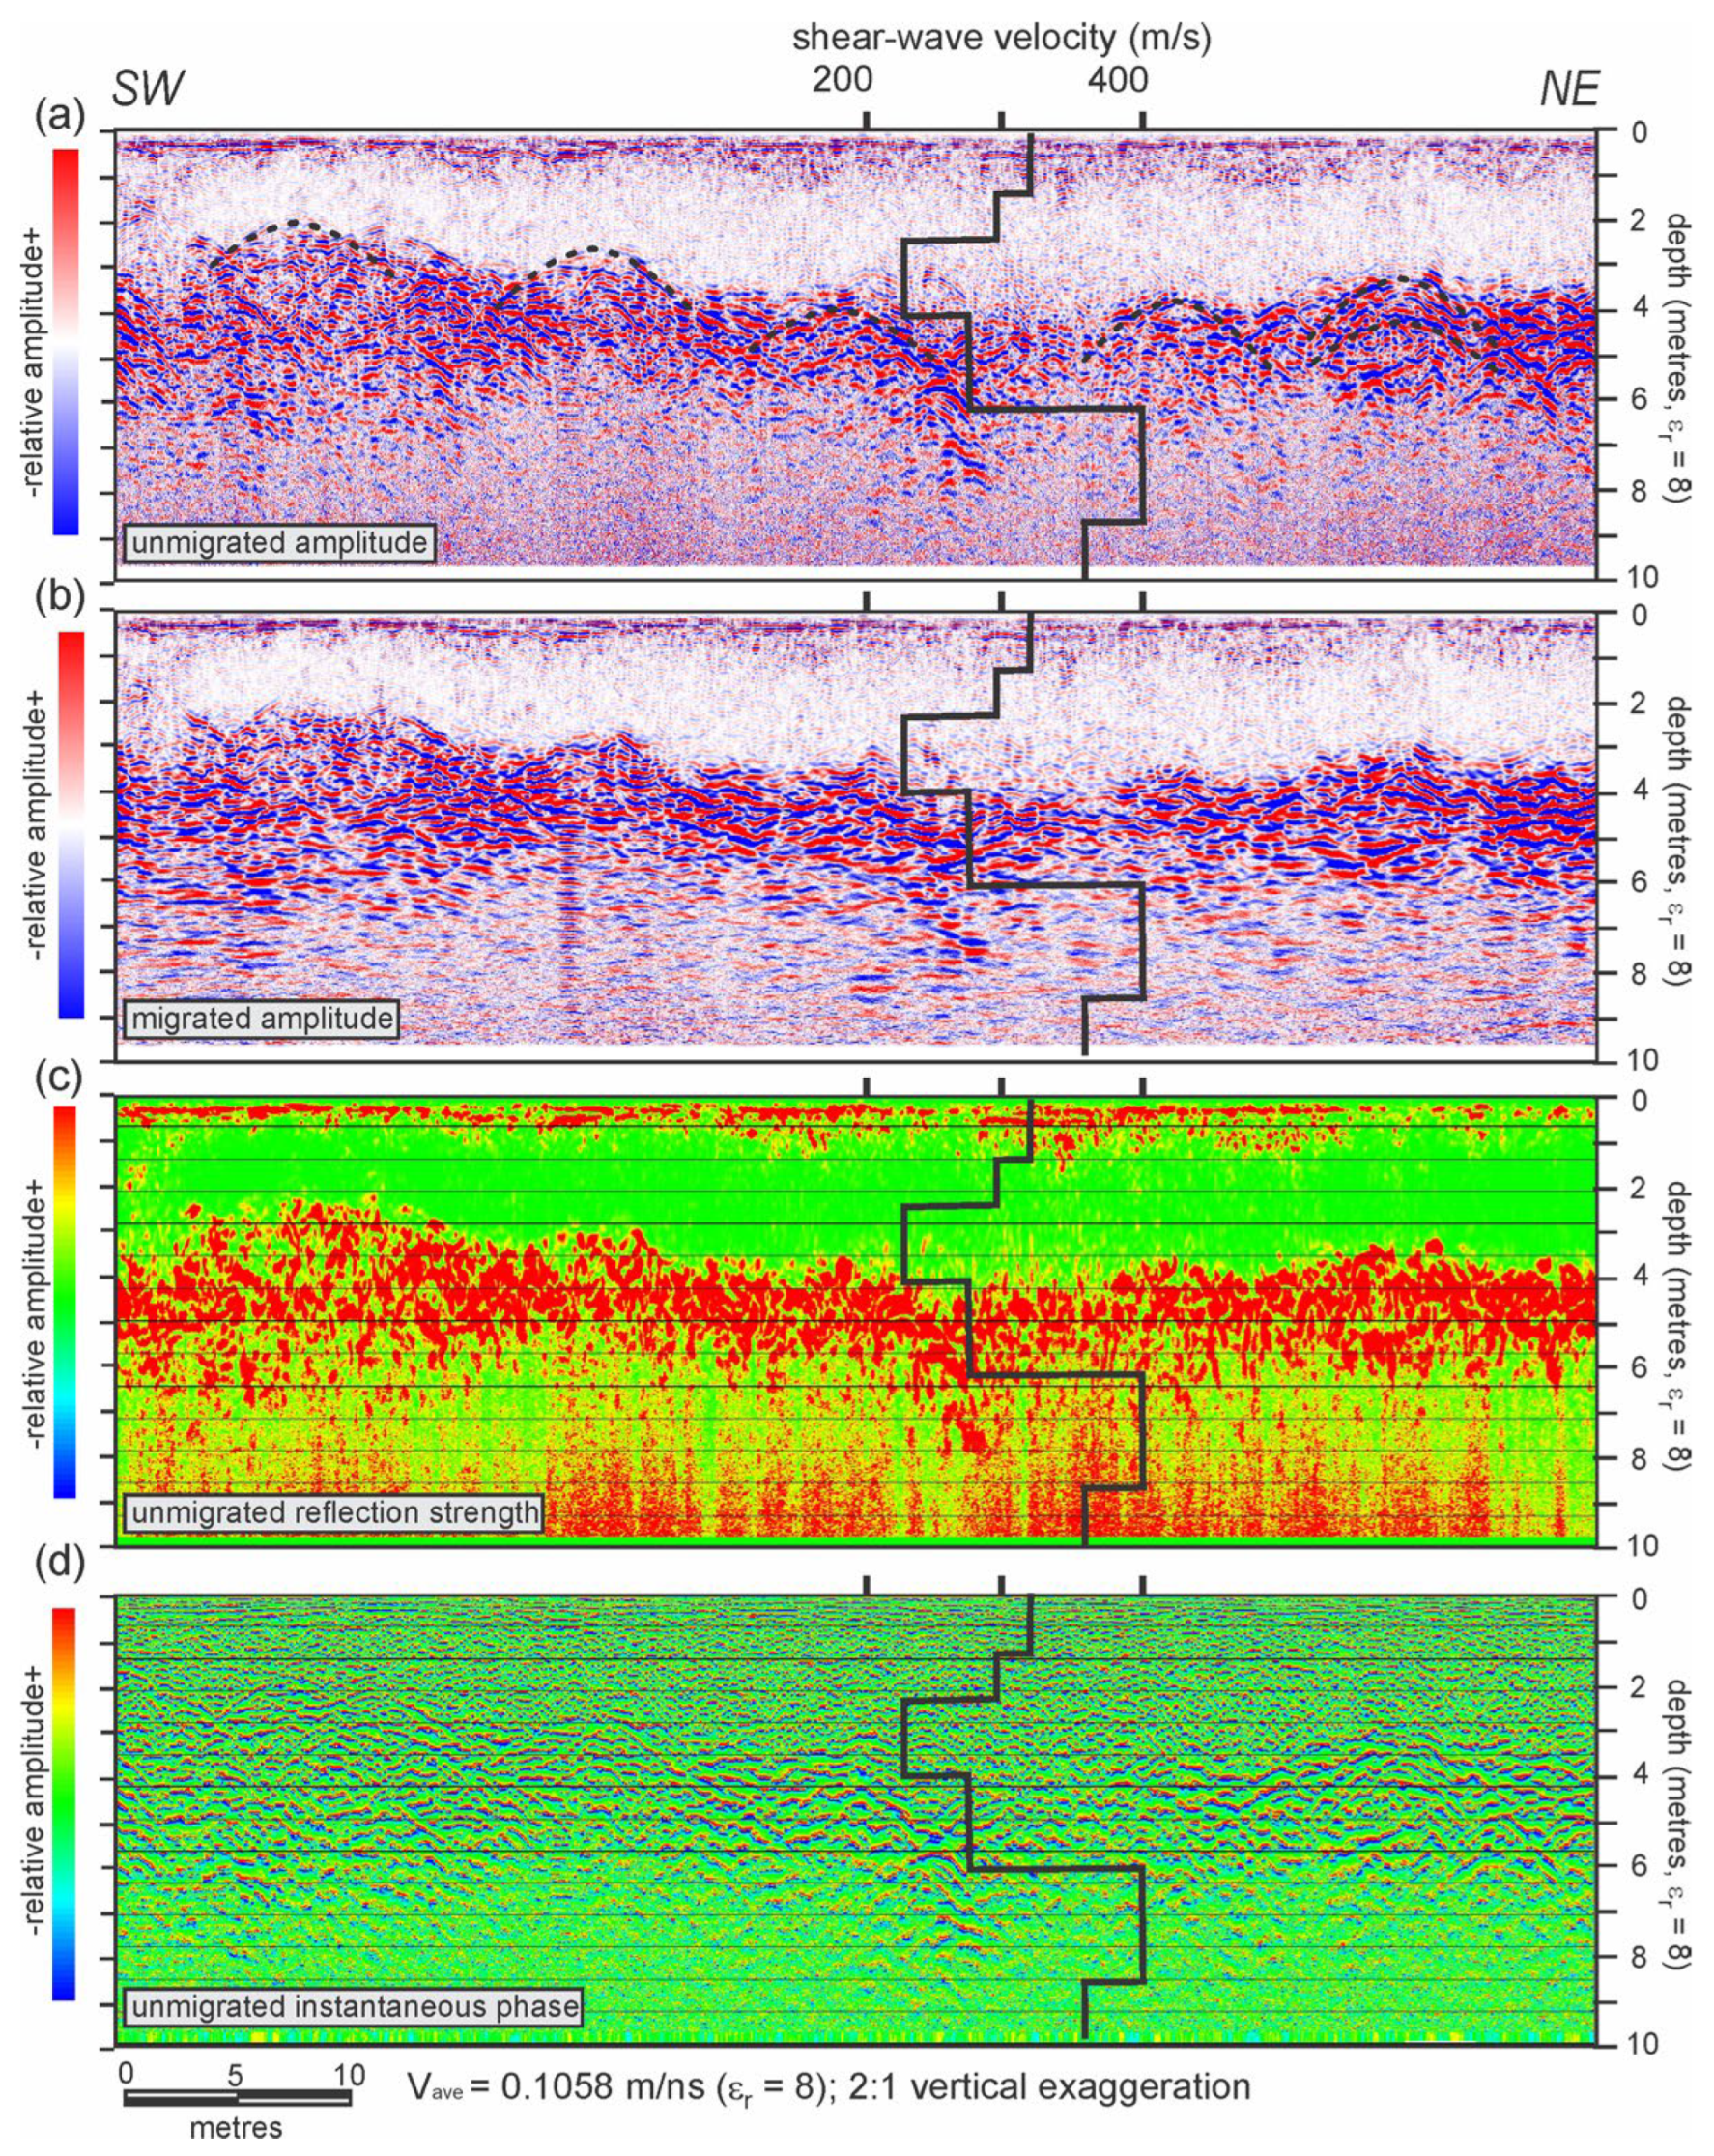Viewport: 1714px width, 2156px height.
Task: Click the 'unmigrated amplitude' label box
Action: click(279, 543)
